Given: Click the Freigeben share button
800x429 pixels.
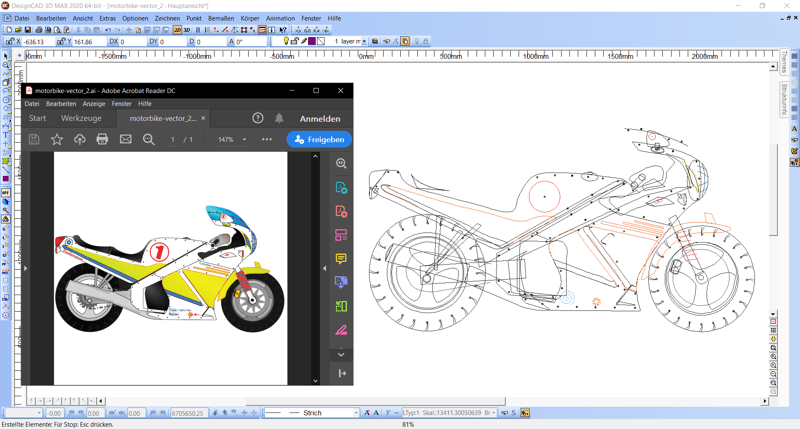Looking at the screenshot, I should click(319, 140).
